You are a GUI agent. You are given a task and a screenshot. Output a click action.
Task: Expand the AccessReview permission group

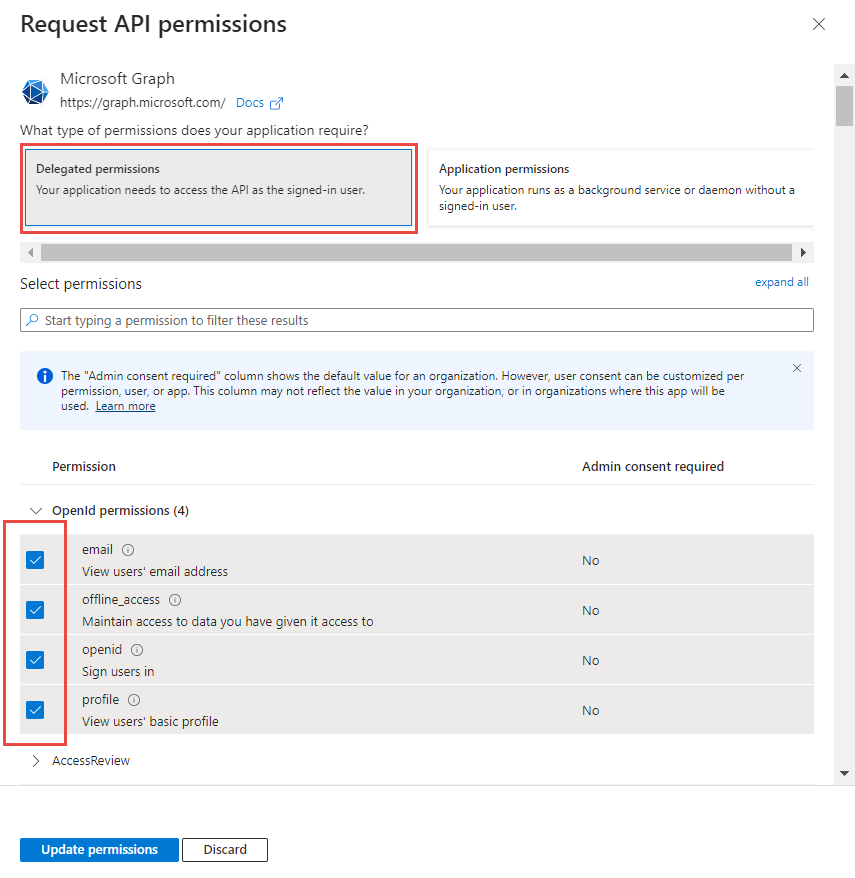coord(36,761)
